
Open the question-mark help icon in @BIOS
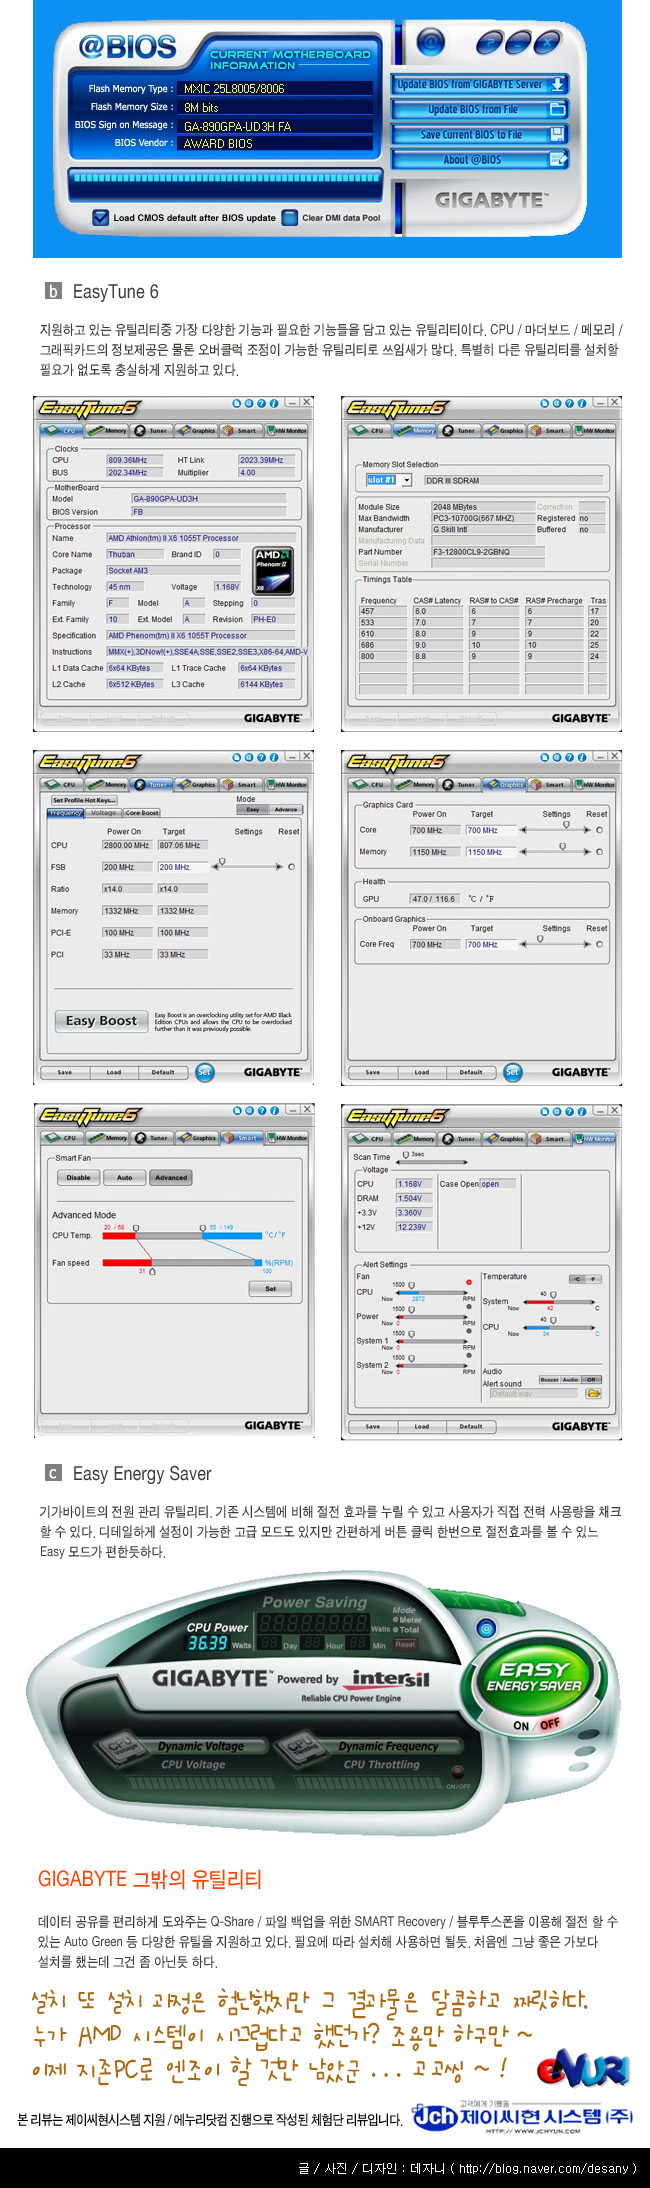pos(489,41)
